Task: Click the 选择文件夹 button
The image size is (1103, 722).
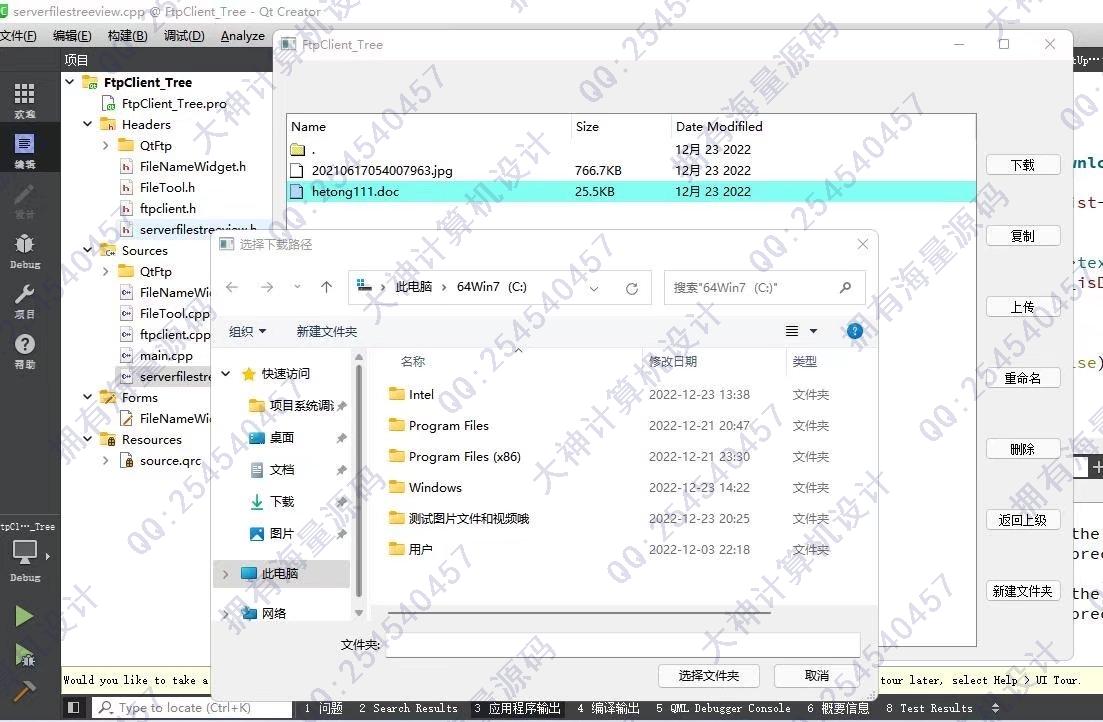Action: (x=708, y=676)
